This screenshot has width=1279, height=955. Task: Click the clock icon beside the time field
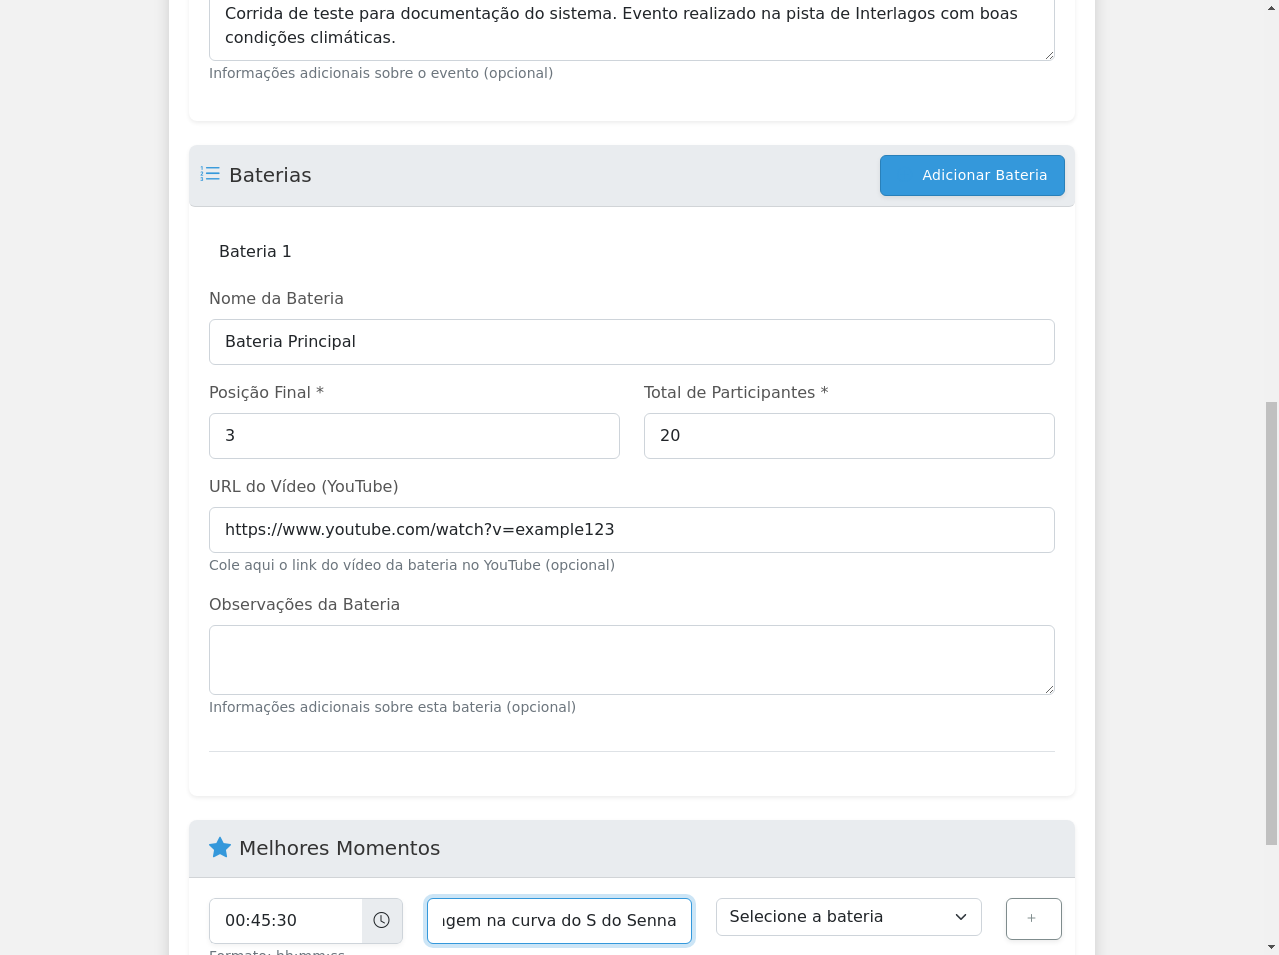(382, 920)
